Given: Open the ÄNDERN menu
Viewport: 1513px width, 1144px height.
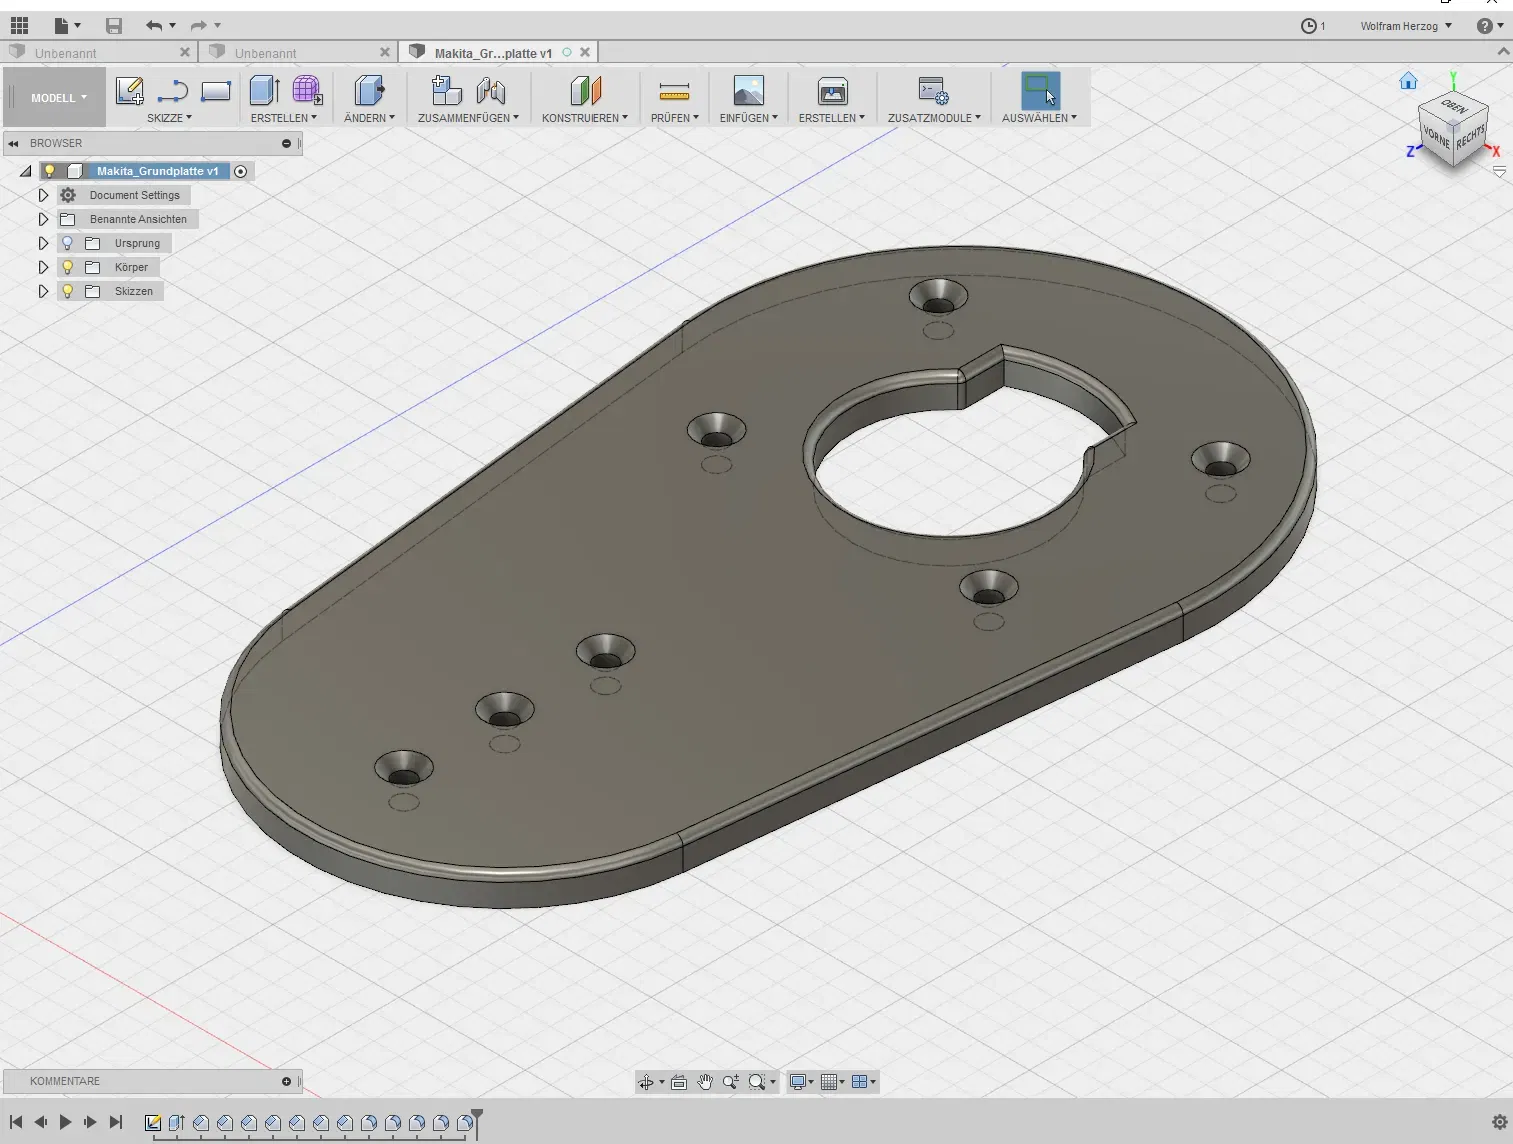Looking at the screenshot, I should coord(369,118).
